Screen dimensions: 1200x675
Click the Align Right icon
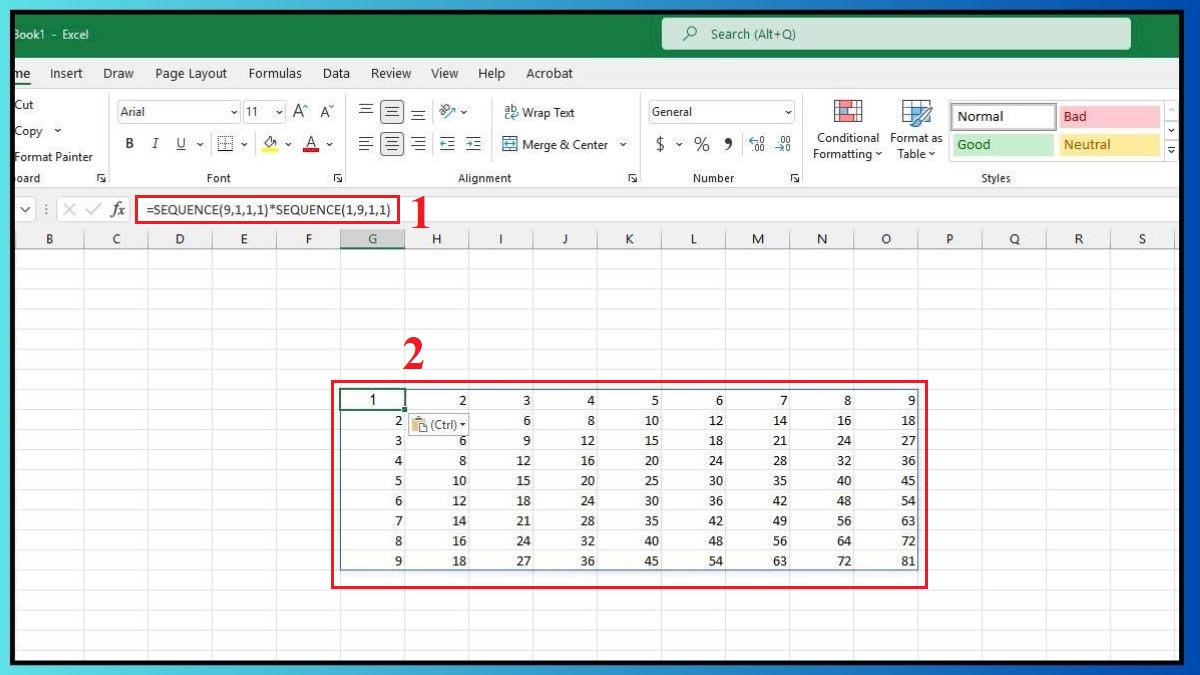click(418, 144)
